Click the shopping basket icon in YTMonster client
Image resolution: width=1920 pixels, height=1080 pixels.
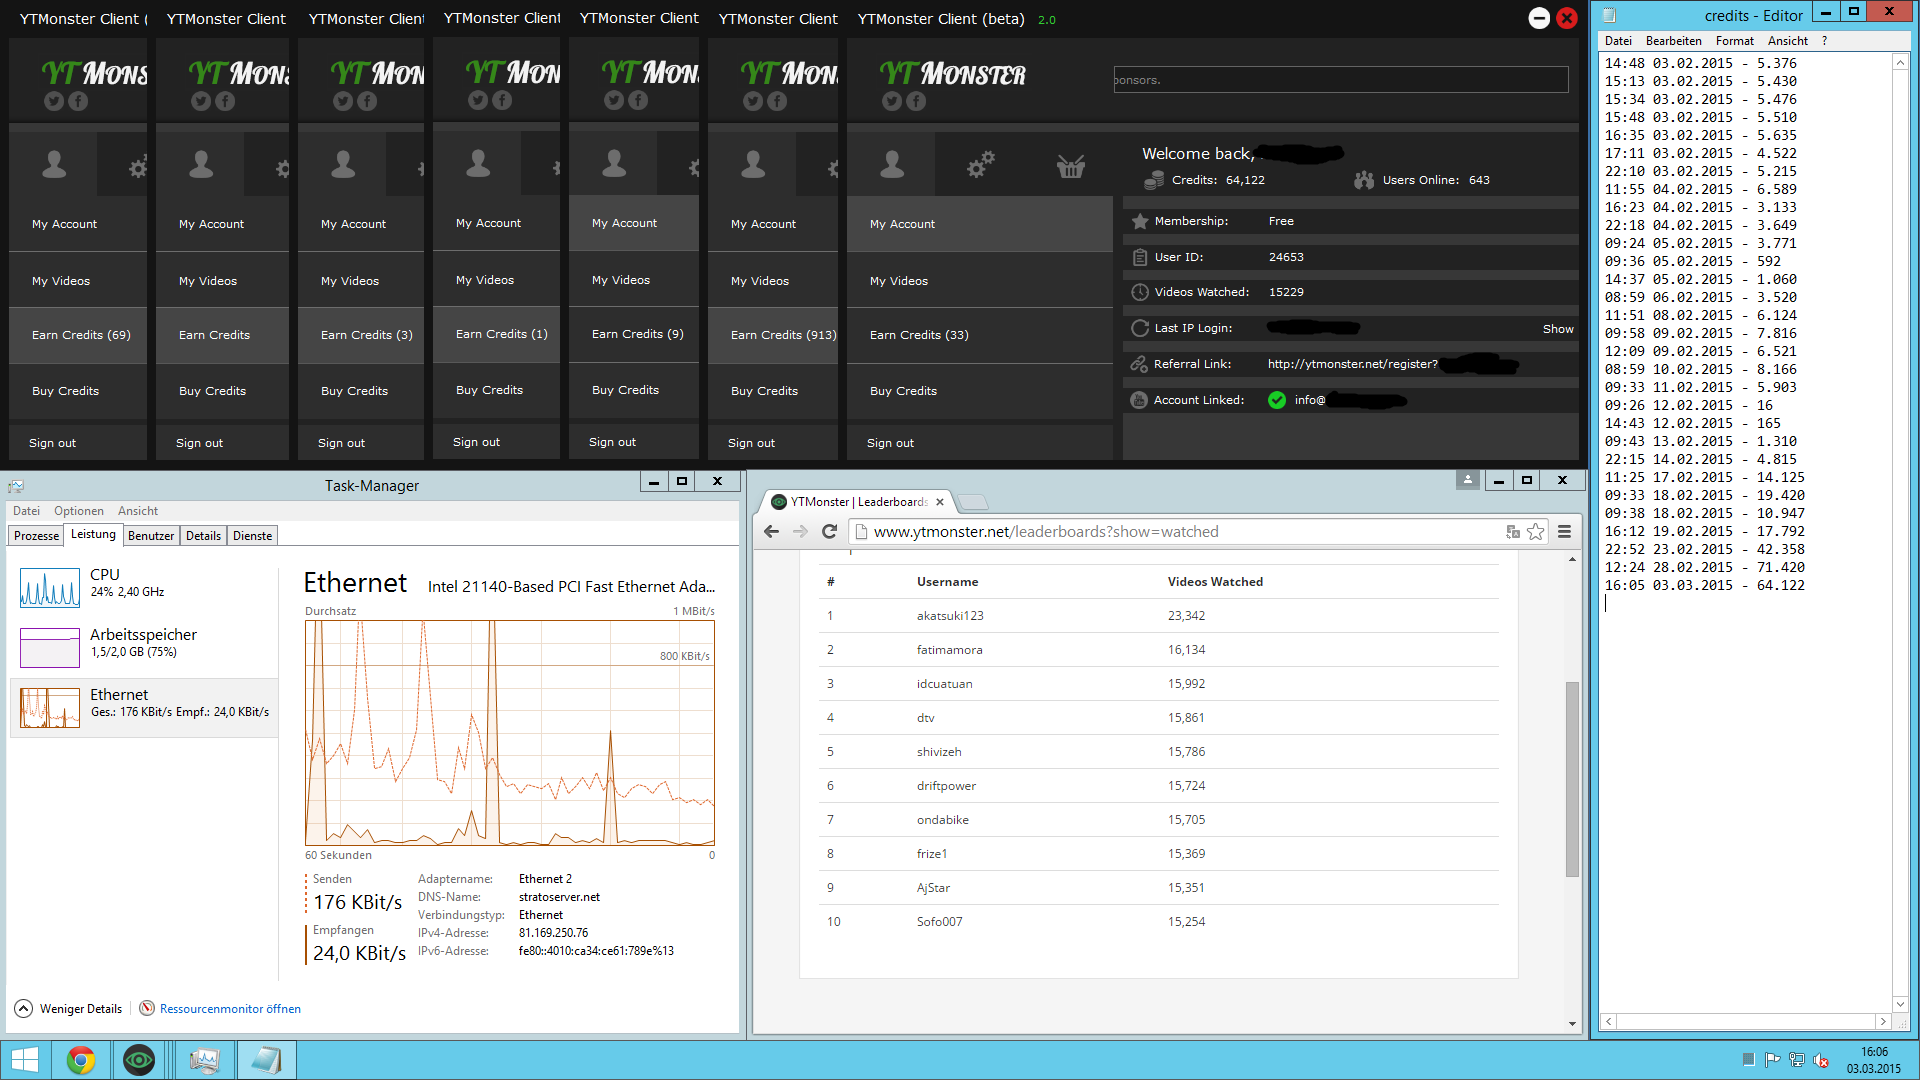tap(1070, 166)
